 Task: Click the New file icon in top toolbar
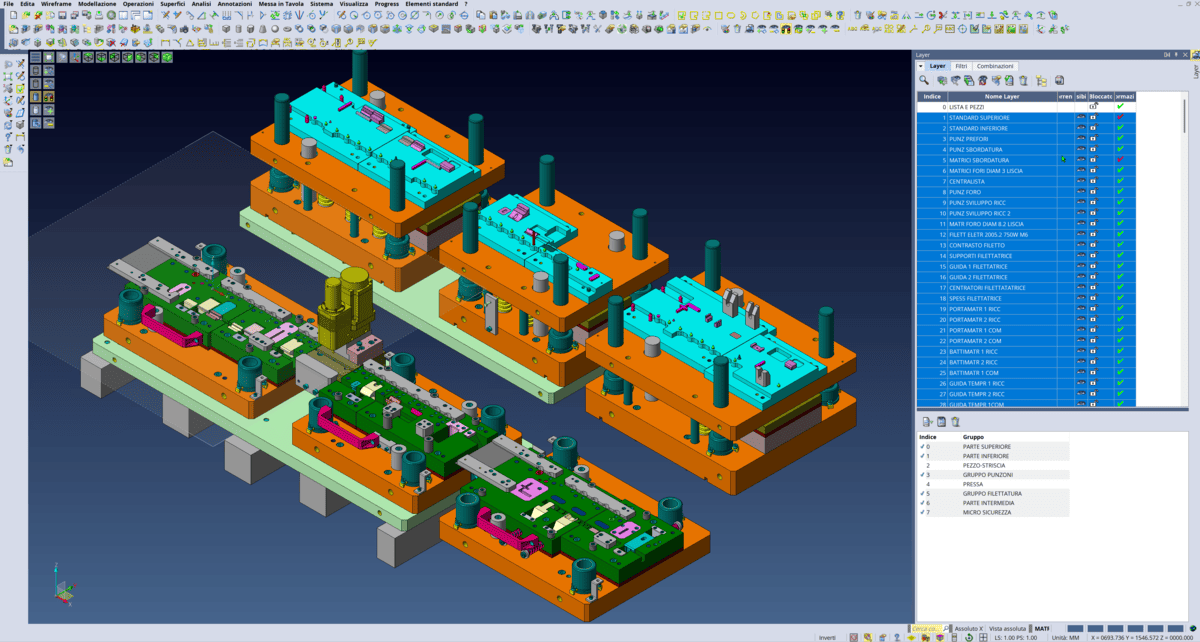click(x=13, y=16)
